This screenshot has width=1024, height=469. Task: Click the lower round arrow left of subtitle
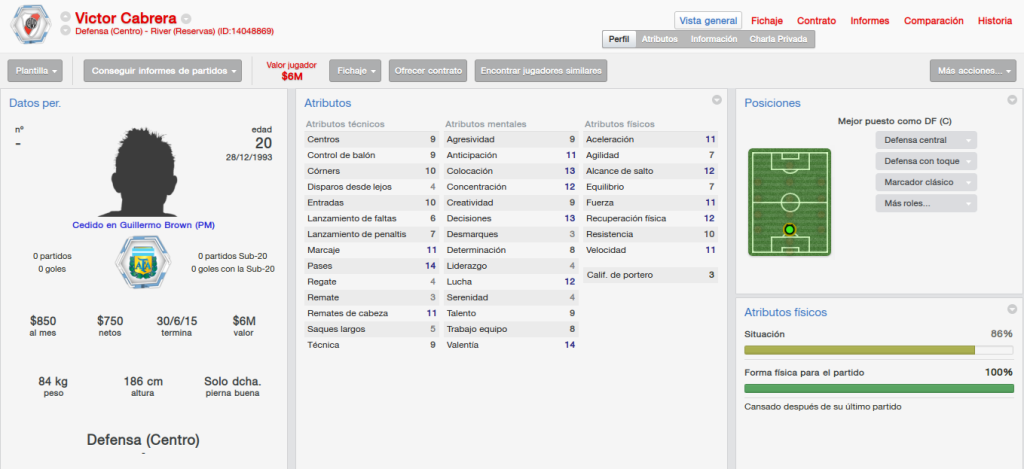click(x=65, y=31)
